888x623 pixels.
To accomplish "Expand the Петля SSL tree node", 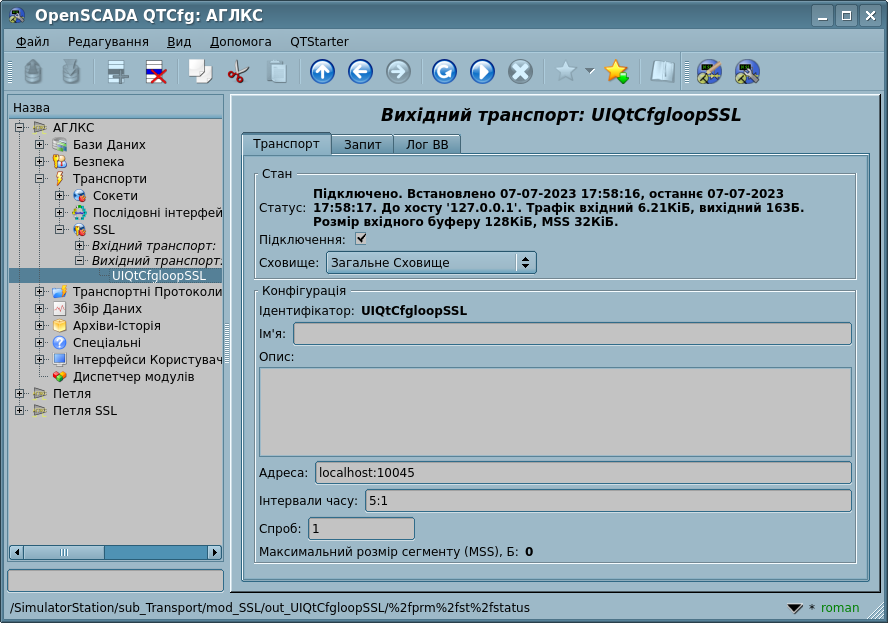I will [x=20, y=411].
